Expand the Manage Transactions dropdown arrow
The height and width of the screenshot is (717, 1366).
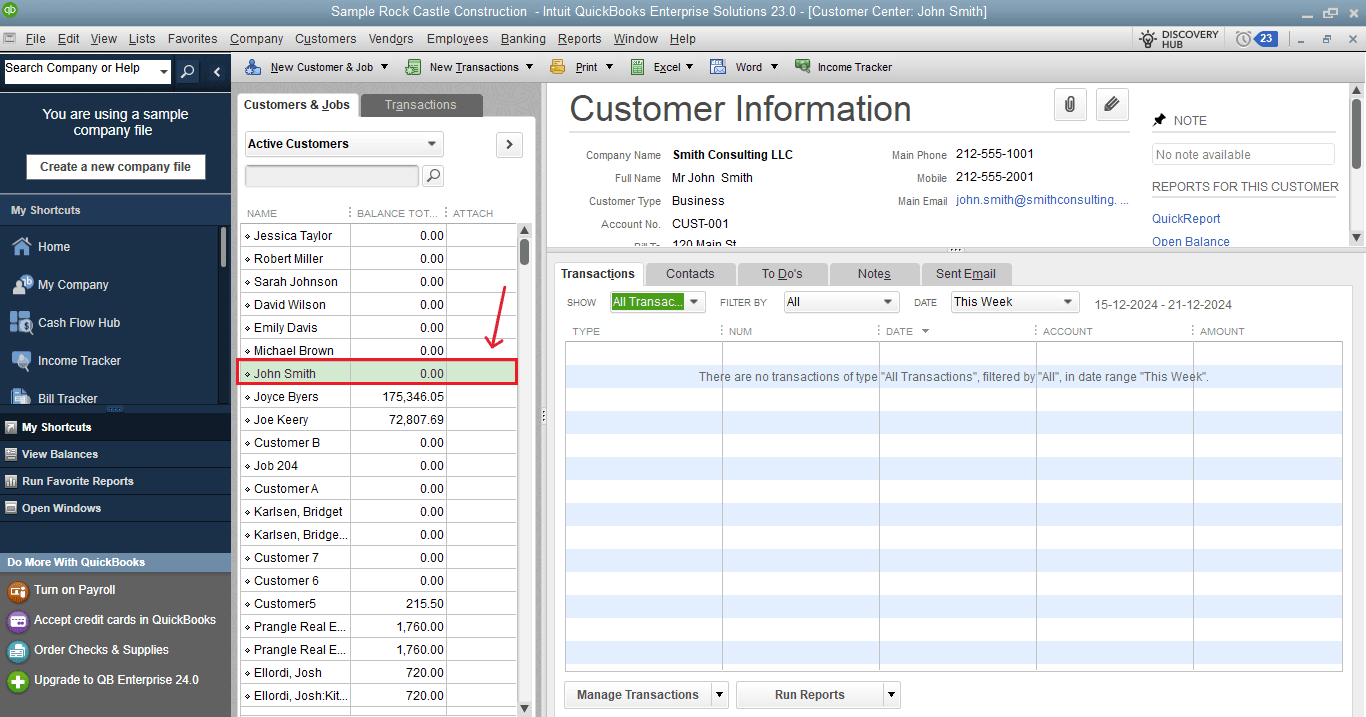(x=719, y=695)
